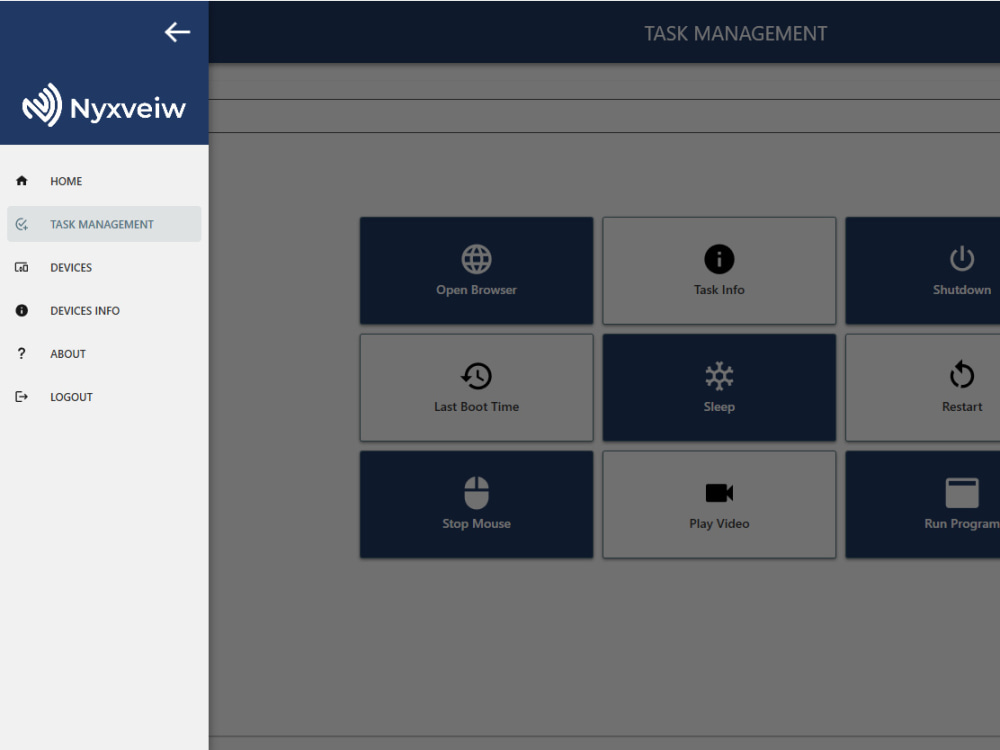This screenshot has width=1000, height=750.
Task: Click the info icon on Task Info tile
Action: pos(719,257)
